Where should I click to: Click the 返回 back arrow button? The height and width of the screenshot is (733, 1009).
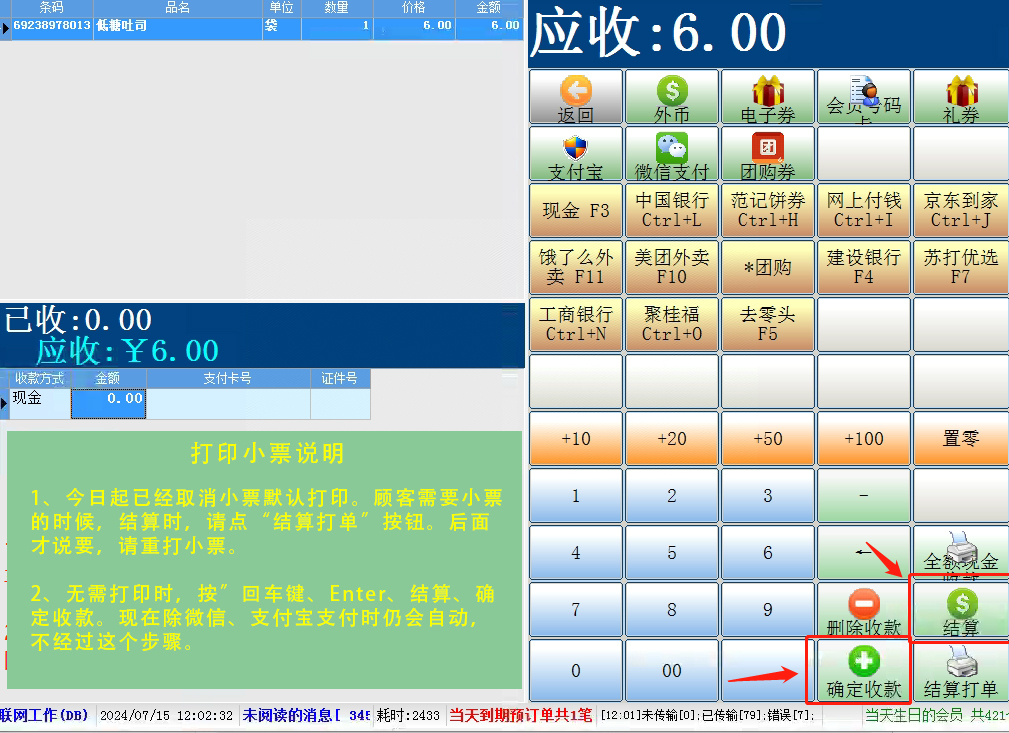(575, 97)
